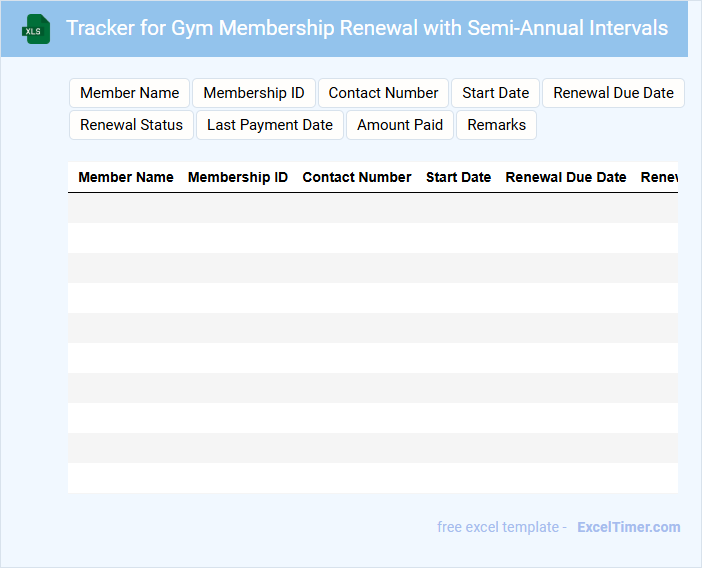Click the Contact Number tag

383,93
